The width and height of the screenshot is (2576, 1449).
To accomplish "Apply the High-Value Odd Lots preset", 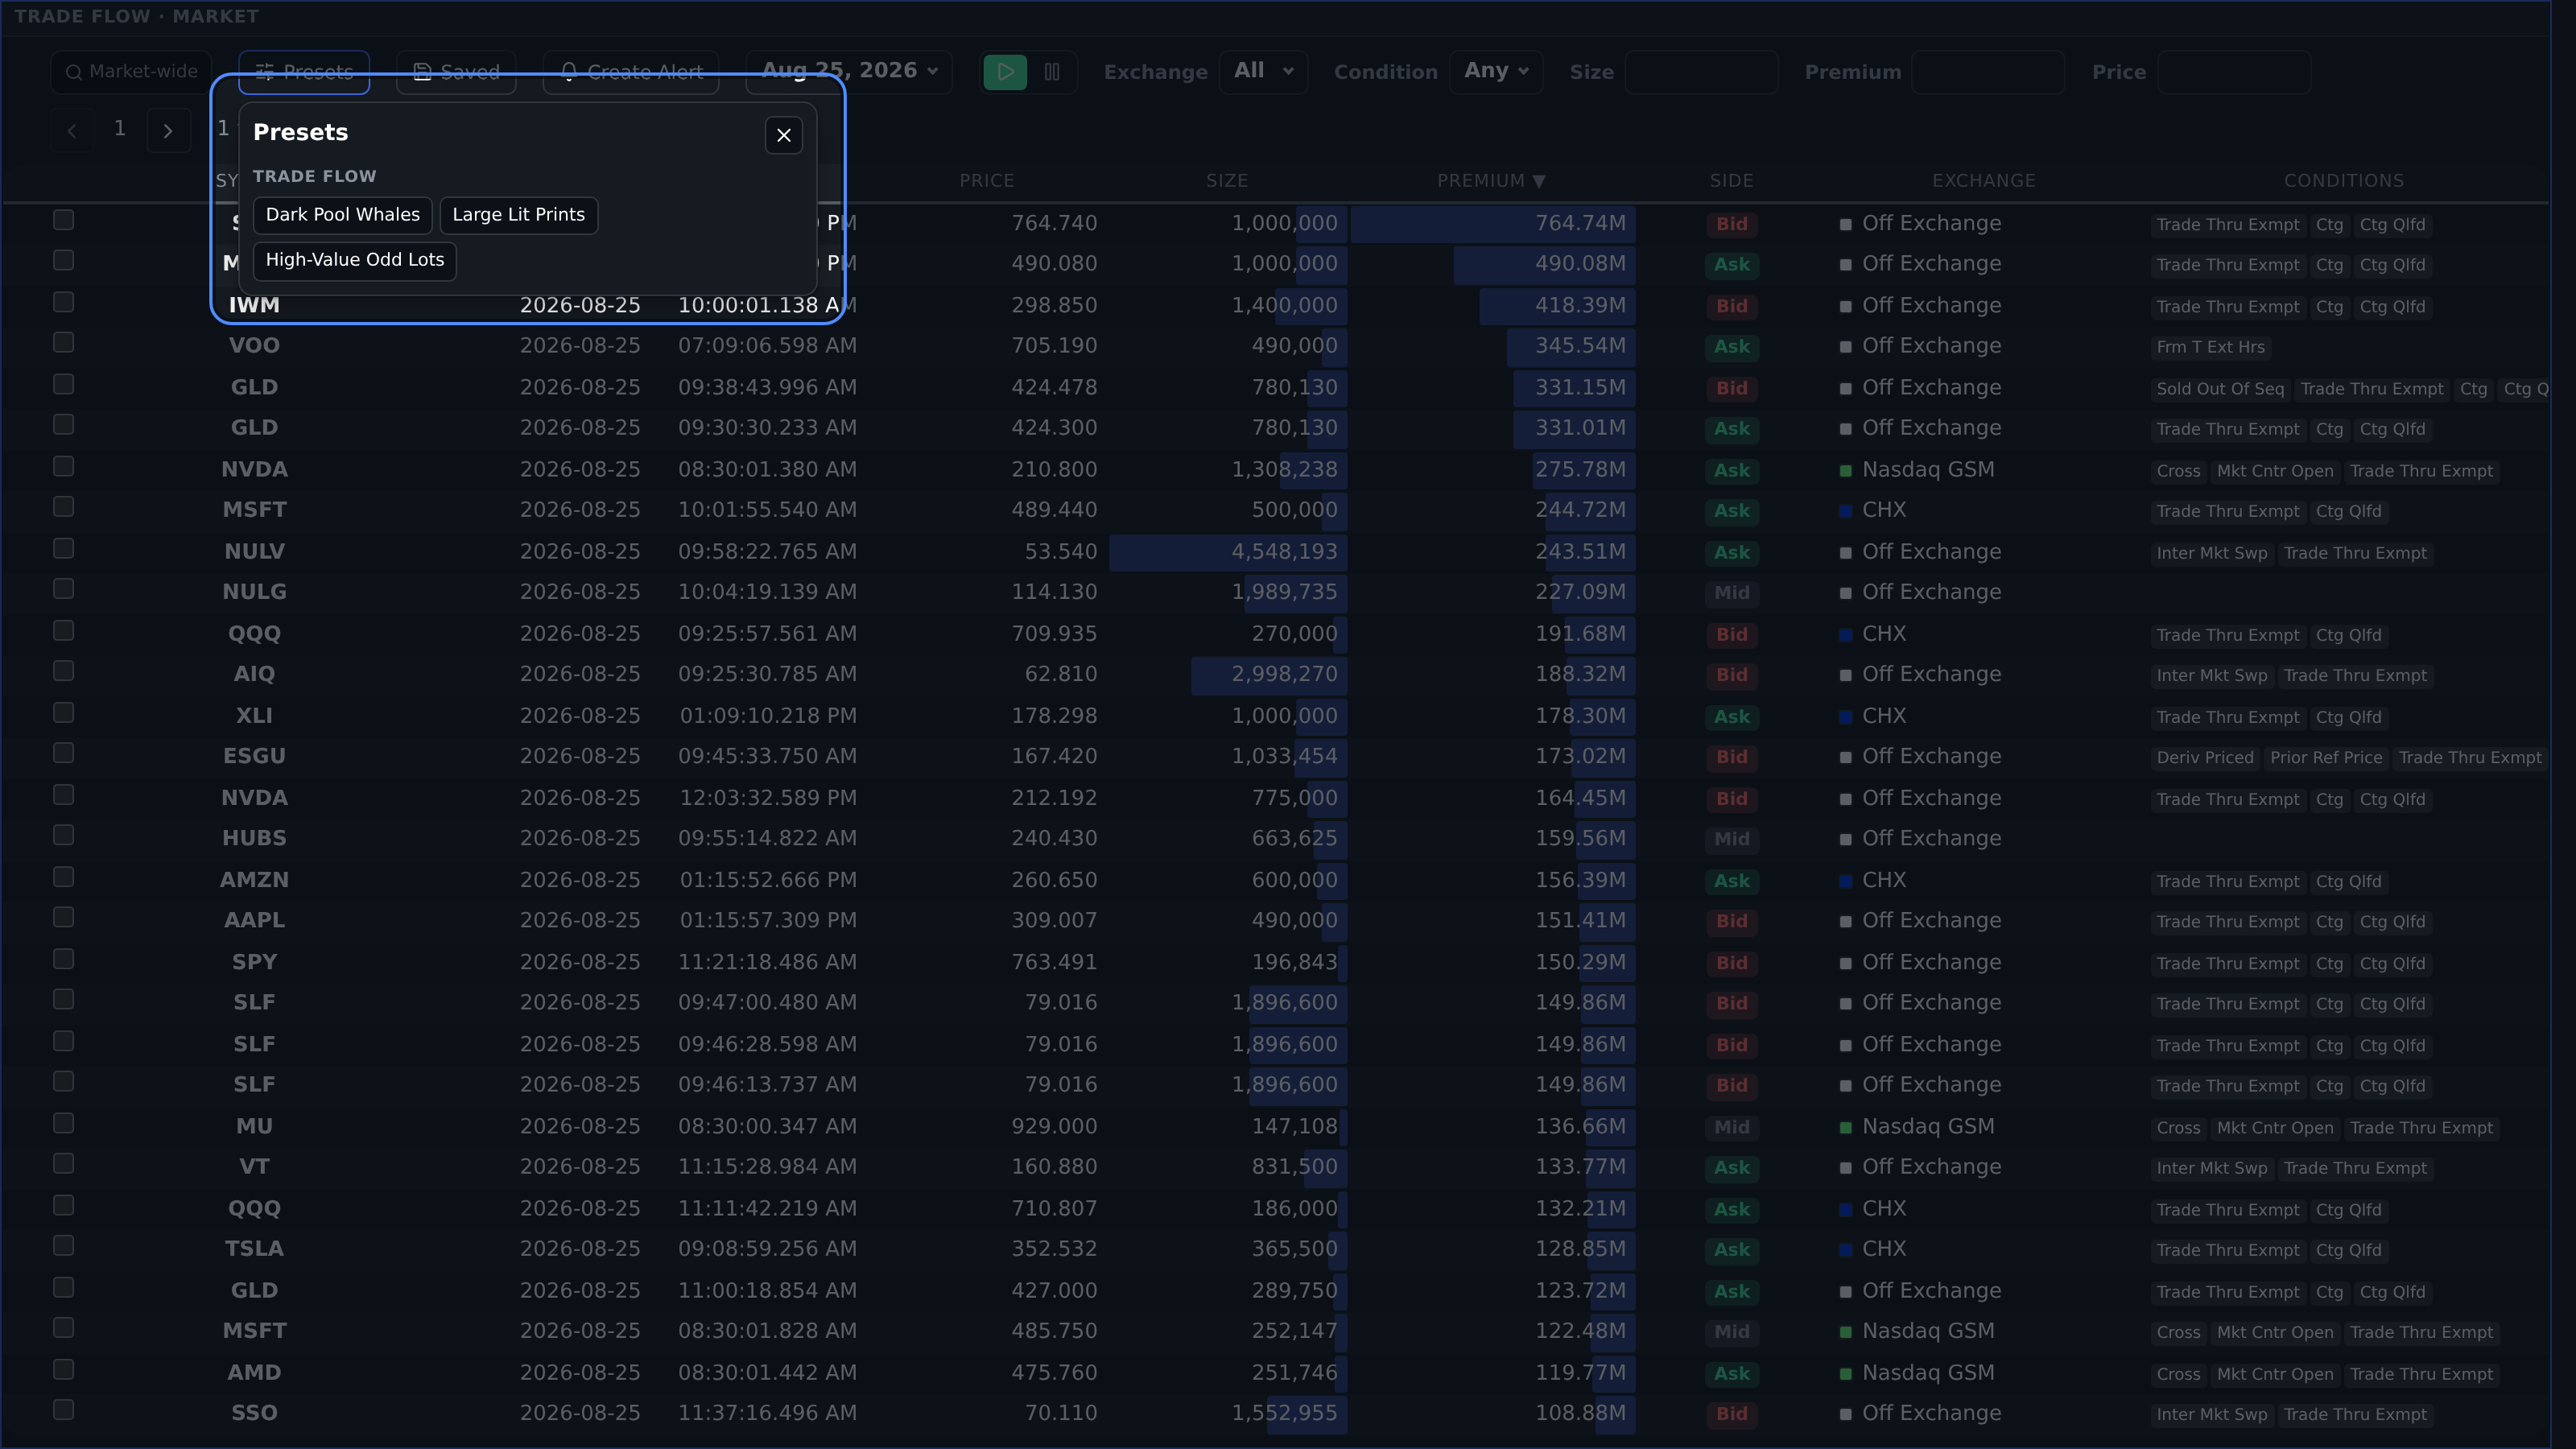I will [354, 260].
